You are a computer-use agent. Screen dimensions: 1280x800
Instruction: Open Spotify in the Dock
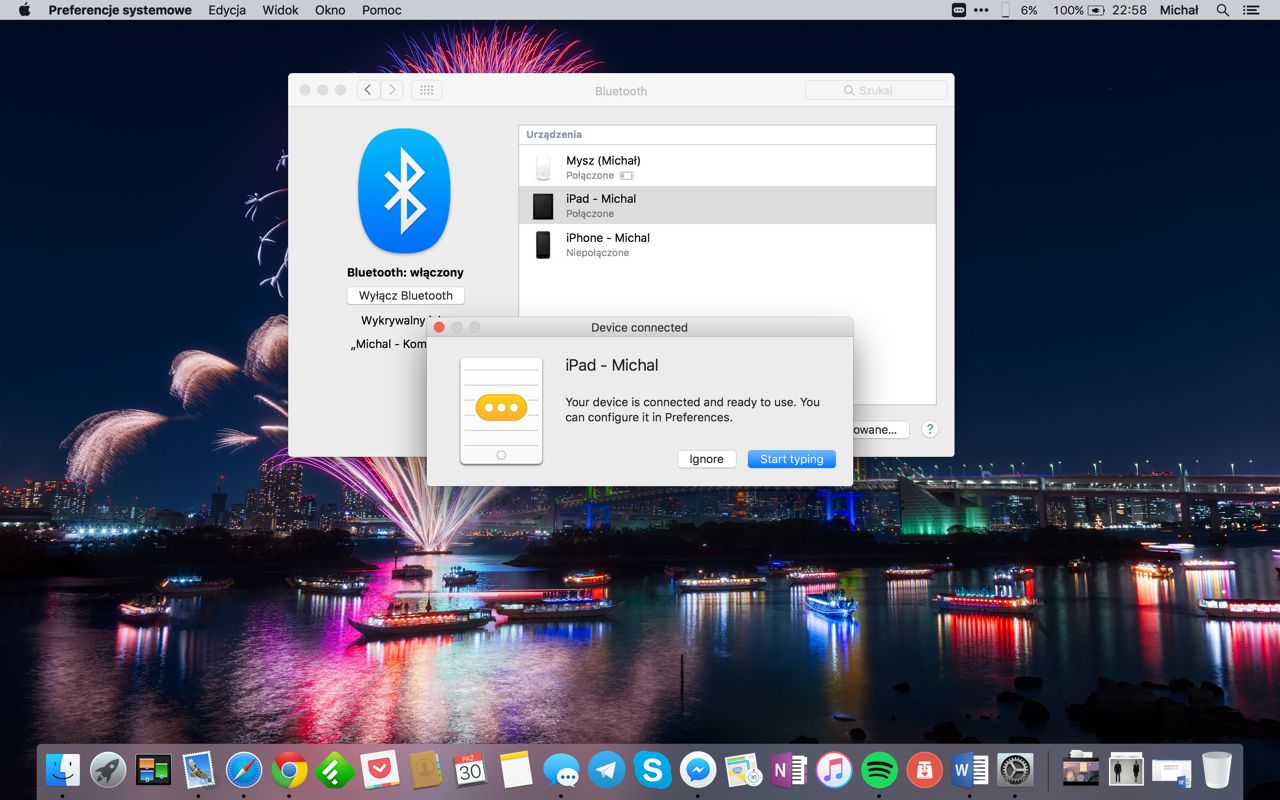[x=879, y=770]
